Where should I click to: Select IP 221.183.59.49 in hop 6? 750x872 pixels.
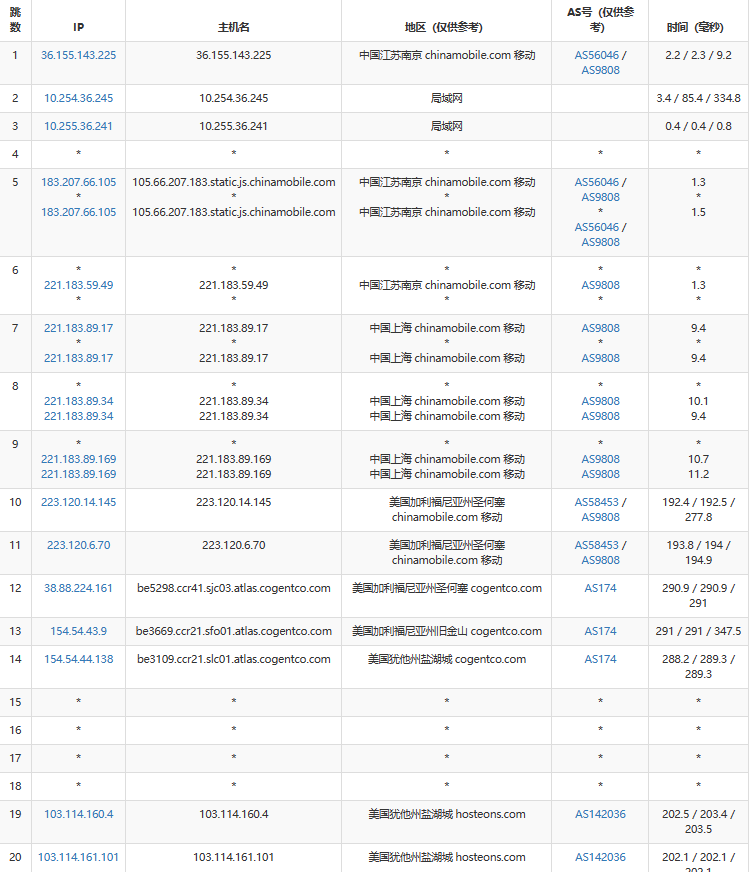[x=78, y=285]
